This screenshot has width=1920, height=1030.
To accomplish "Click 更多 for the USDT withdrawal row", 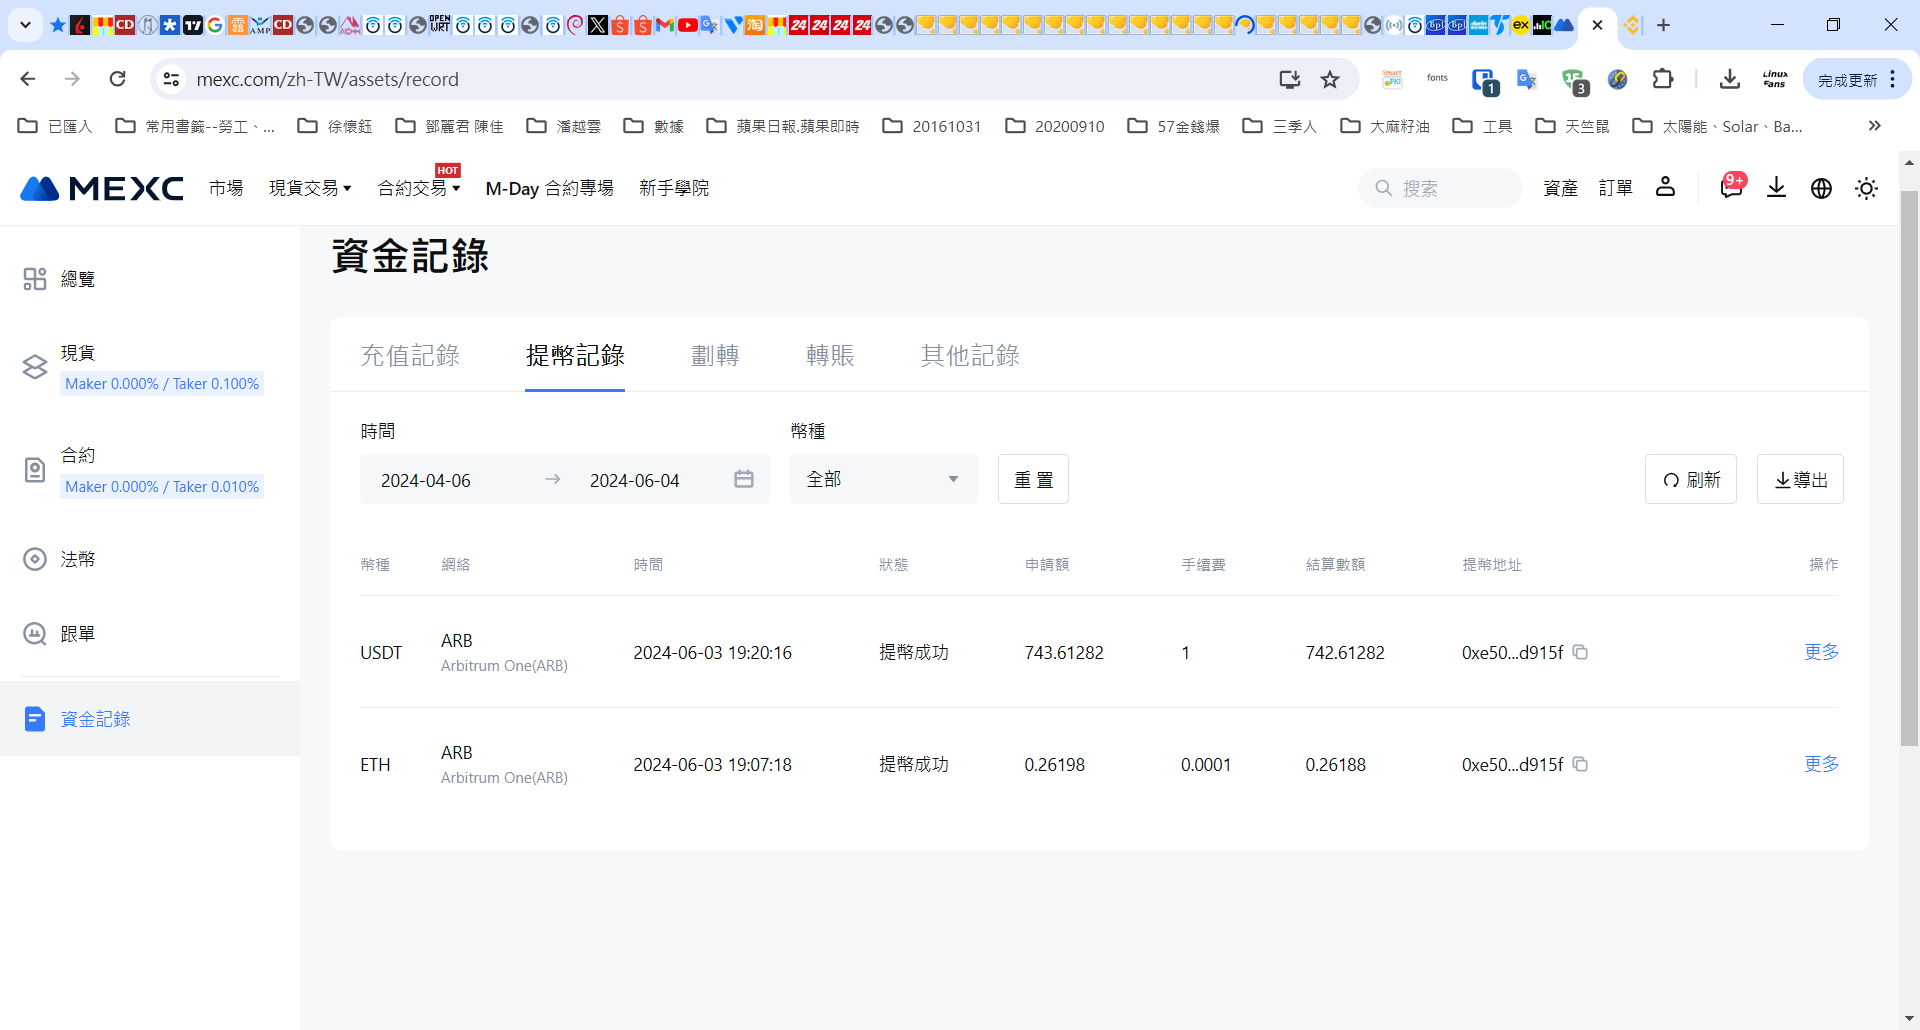I will [1821, 652].
